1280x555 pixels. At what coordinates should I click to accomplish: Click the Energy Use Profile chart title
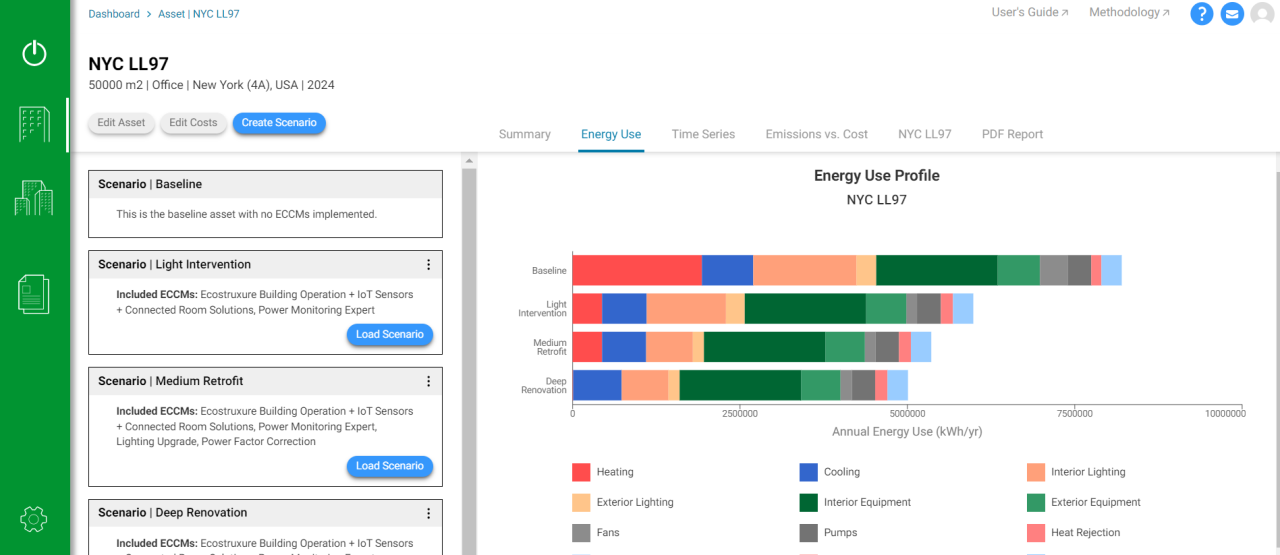pos(877,176)
